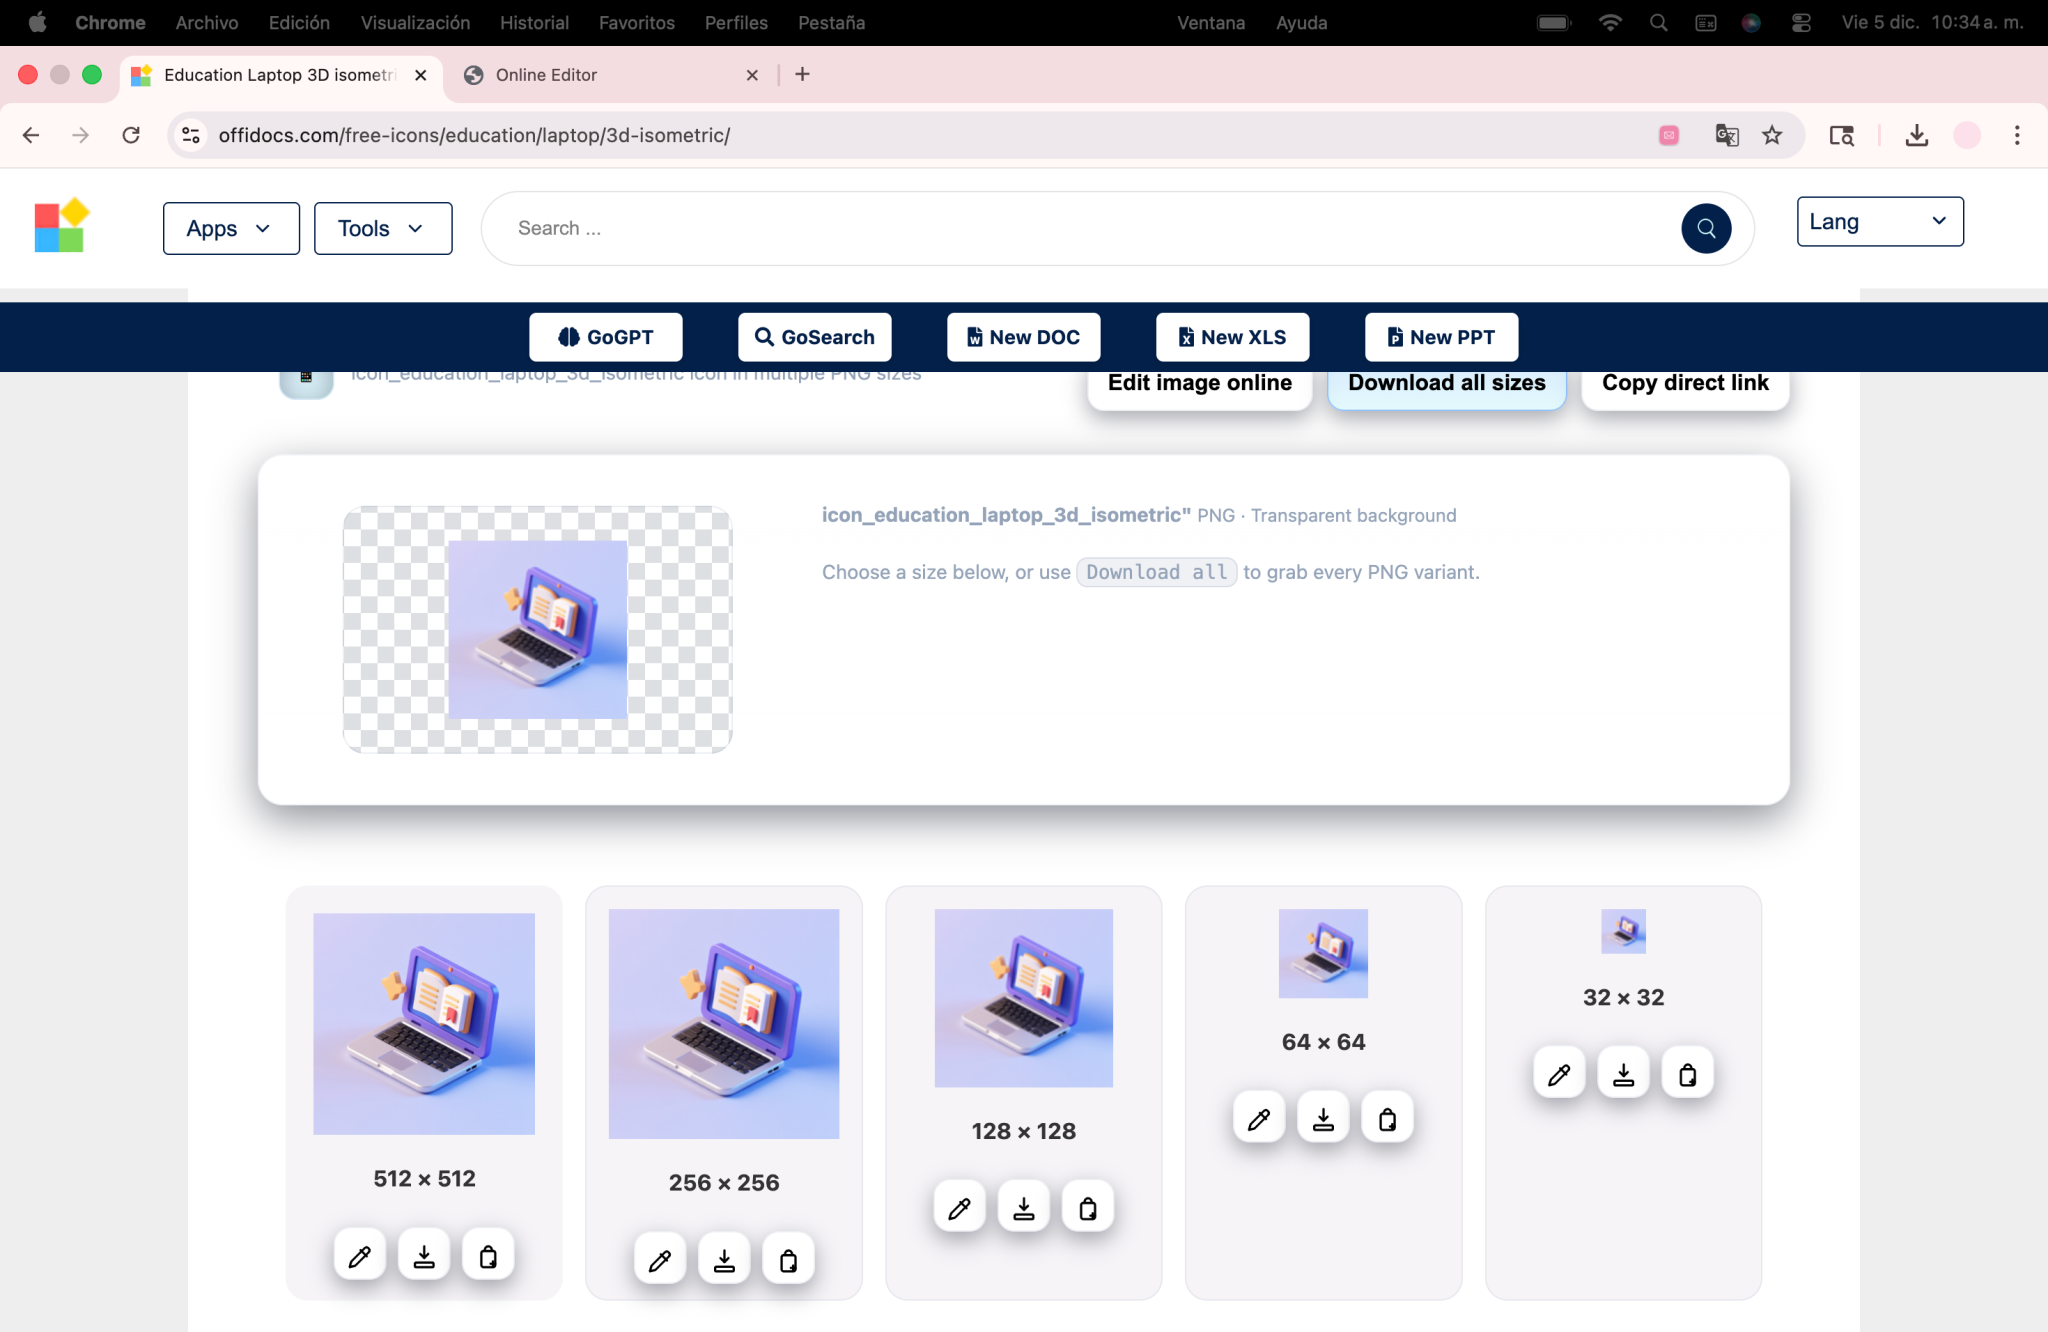Image resolution: width=2048 pixels, height=1332 pixels.
Task: Open the Lang language selector
Action: coord(1880,221)
